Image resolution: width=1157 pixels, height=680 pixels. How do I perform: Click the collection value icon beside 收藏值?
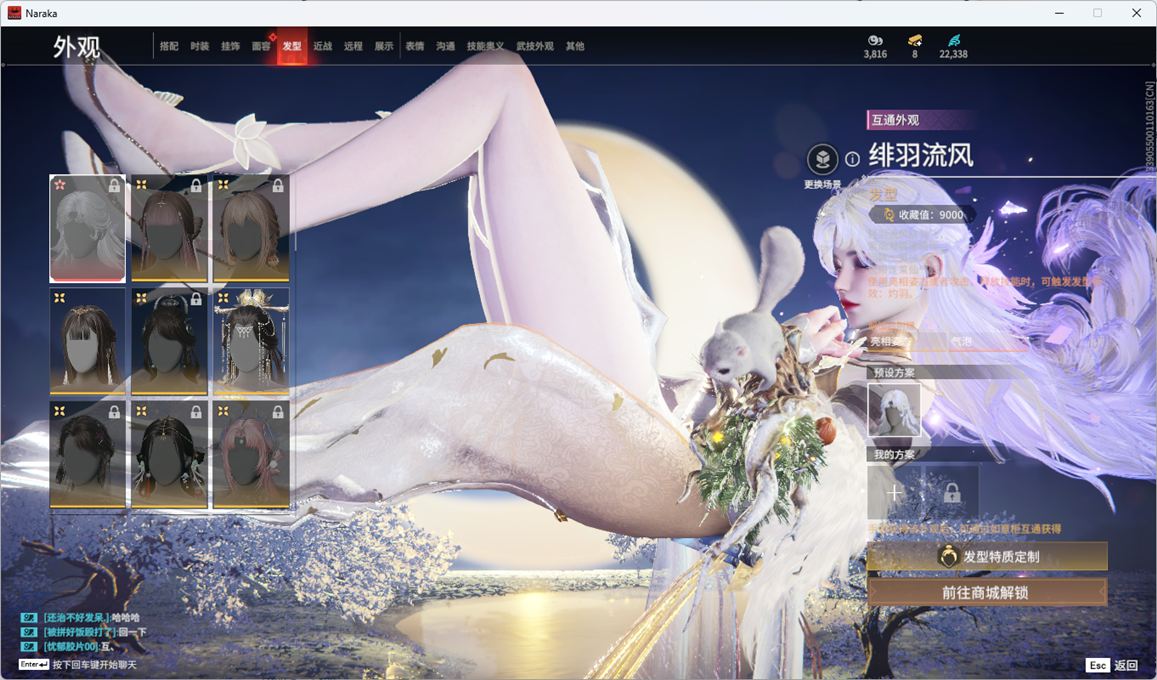(x=888, y=215)
